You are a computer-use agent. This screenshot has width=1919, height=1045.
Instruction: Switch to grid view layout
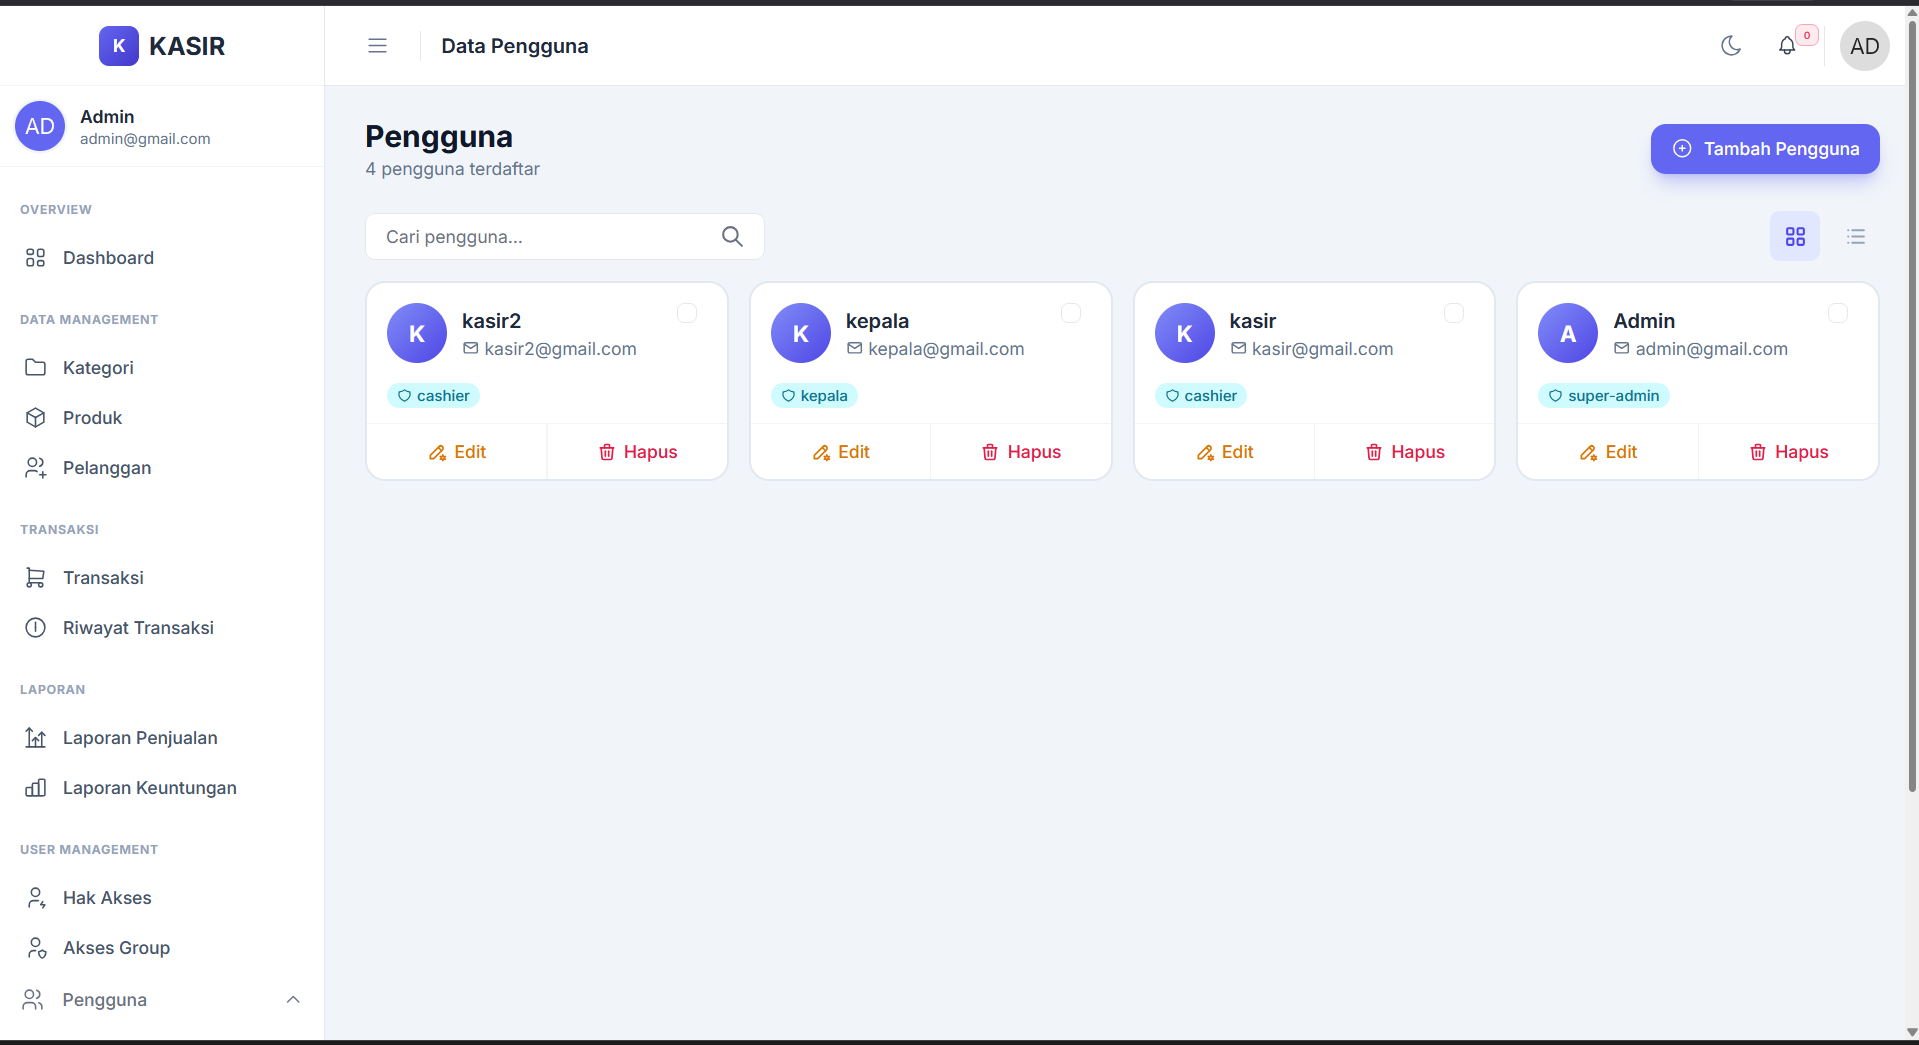1795,237
